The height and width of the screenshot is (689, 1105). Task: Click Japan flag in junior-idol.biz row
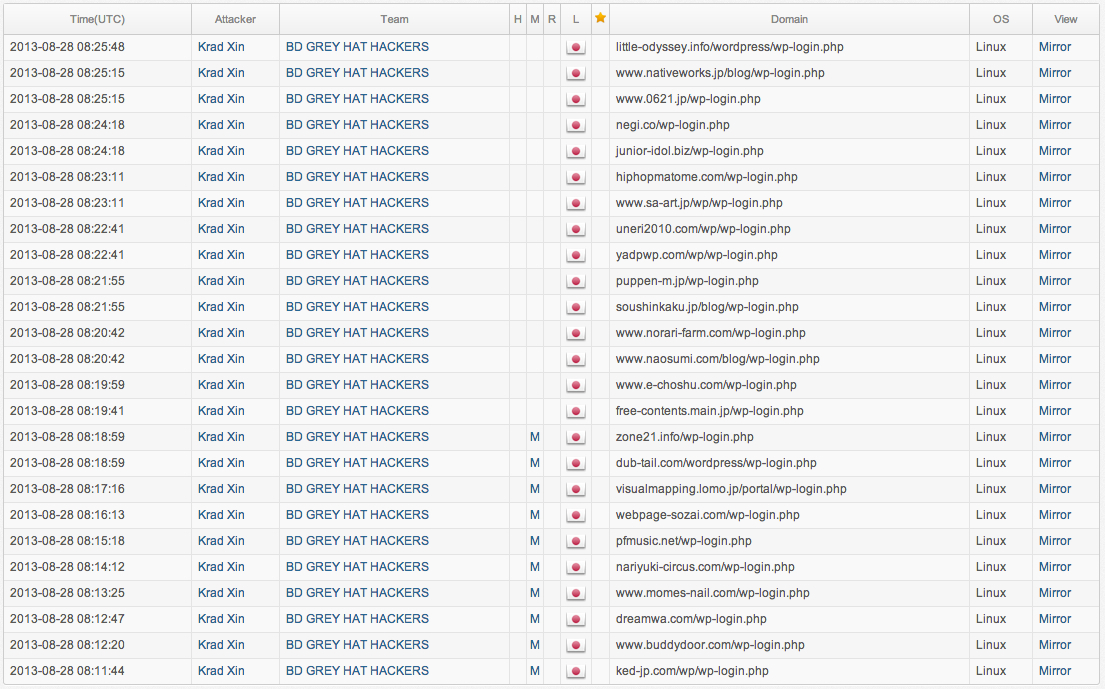[576, 151]
